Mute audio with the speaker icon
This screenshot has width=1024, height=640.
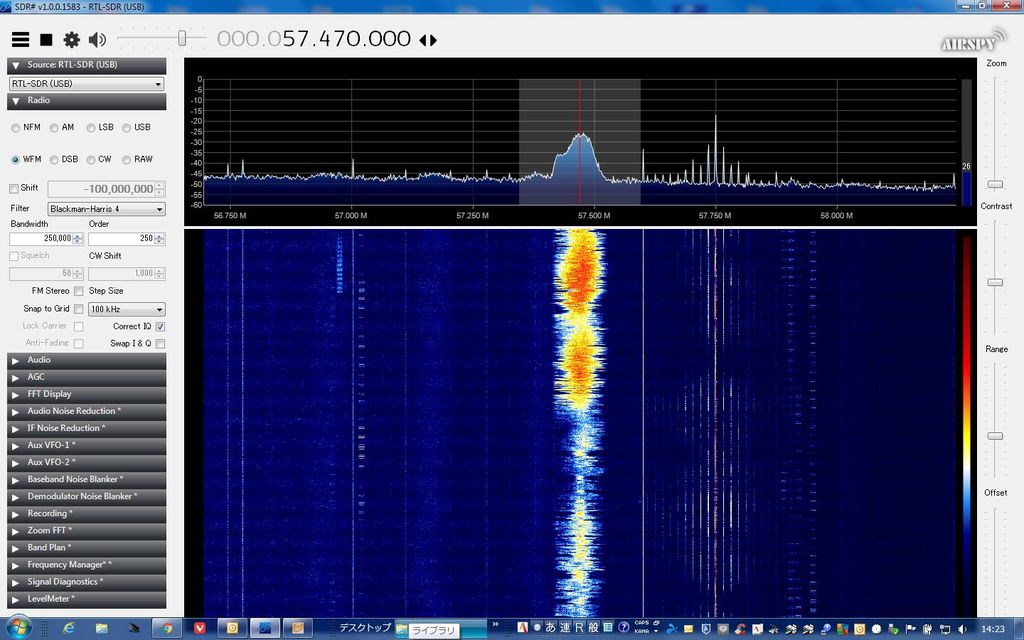(x=97, y=40)
